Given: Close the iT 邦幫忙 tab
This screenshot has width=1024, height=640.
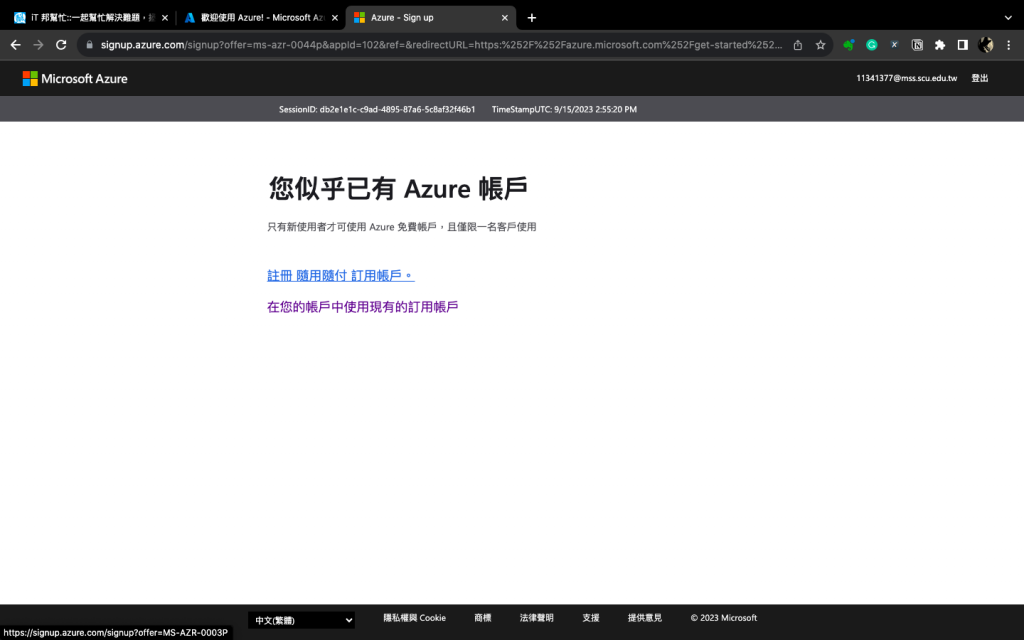Looking at the screenshot, I should [x=165, y=18].
